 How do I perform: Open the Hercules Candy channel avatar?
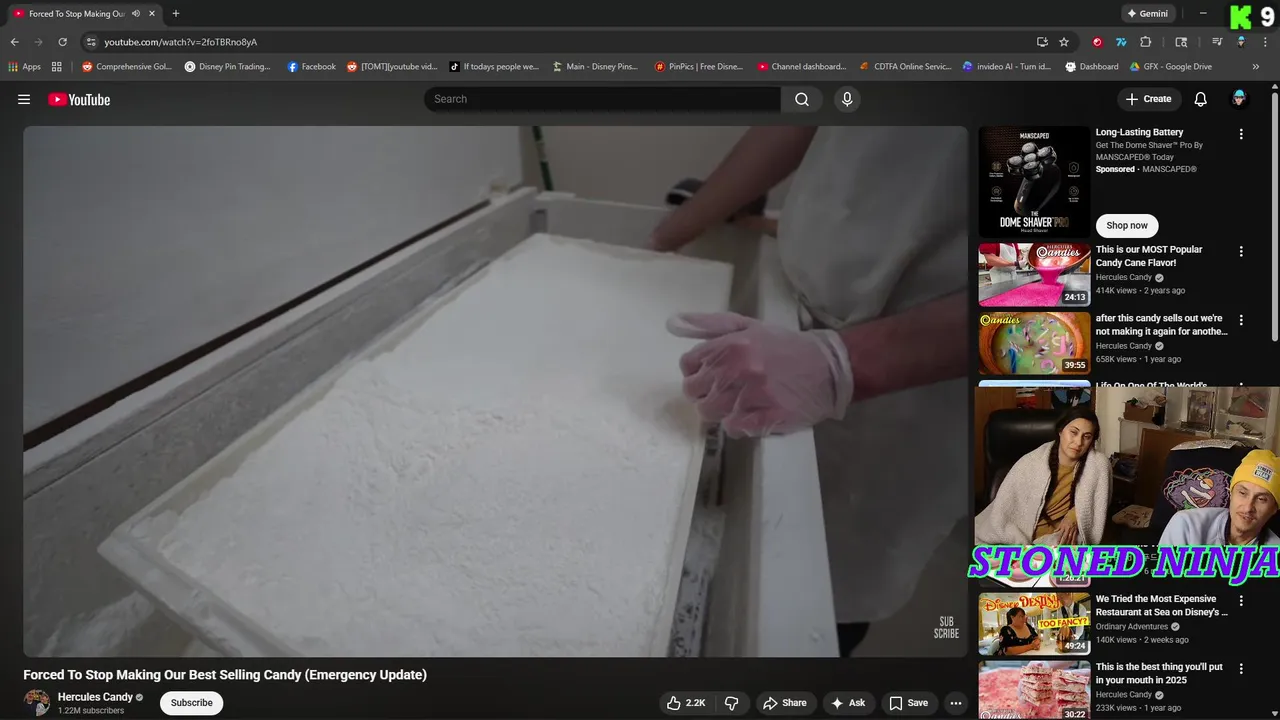(37, 702)
